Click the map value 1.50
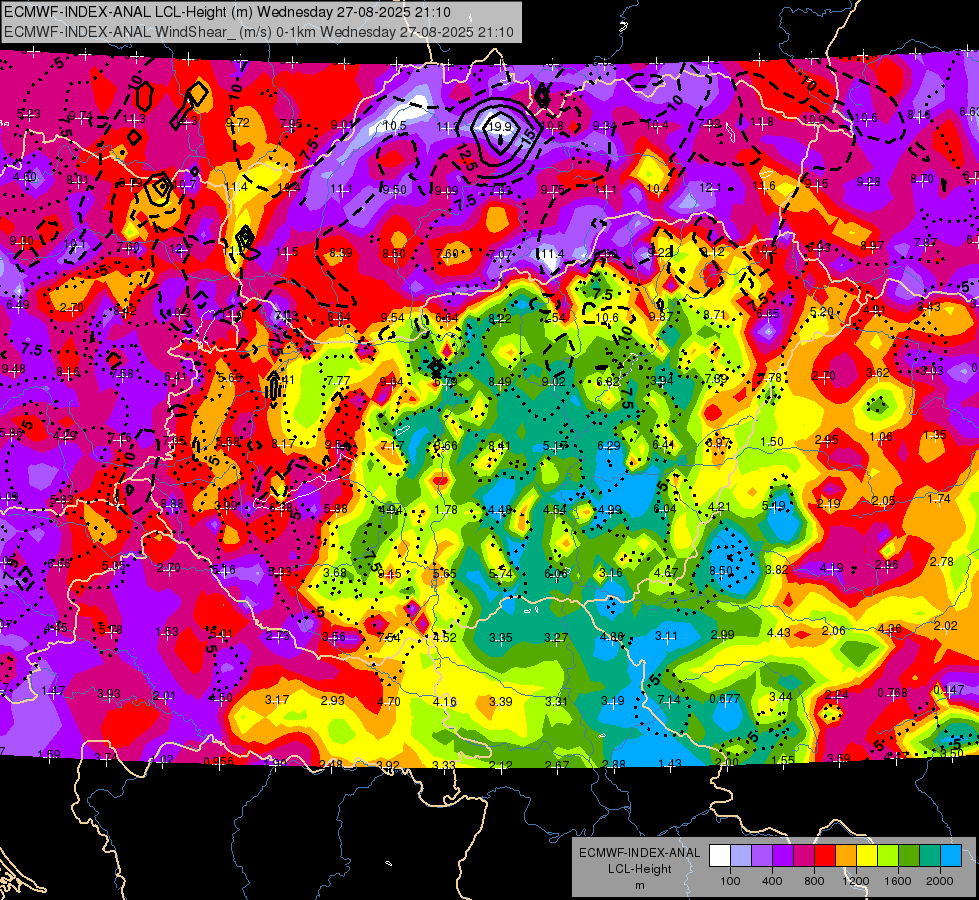 772,442
